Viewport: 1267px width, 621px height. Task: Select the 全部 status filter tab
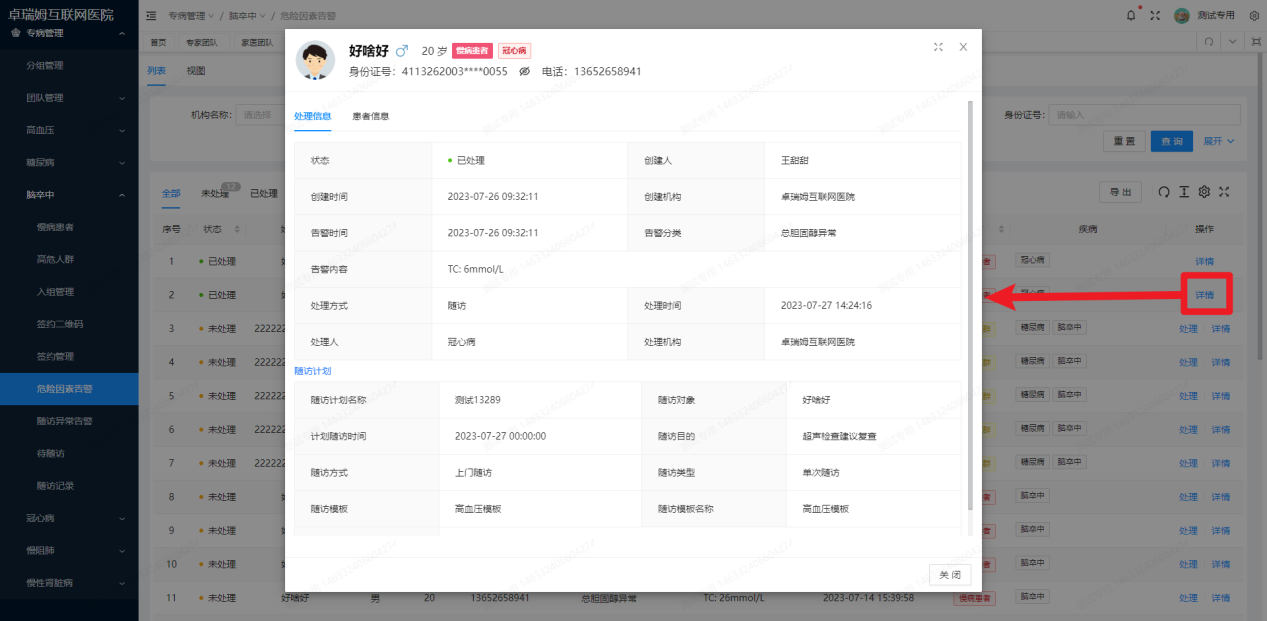pos(171,193)
